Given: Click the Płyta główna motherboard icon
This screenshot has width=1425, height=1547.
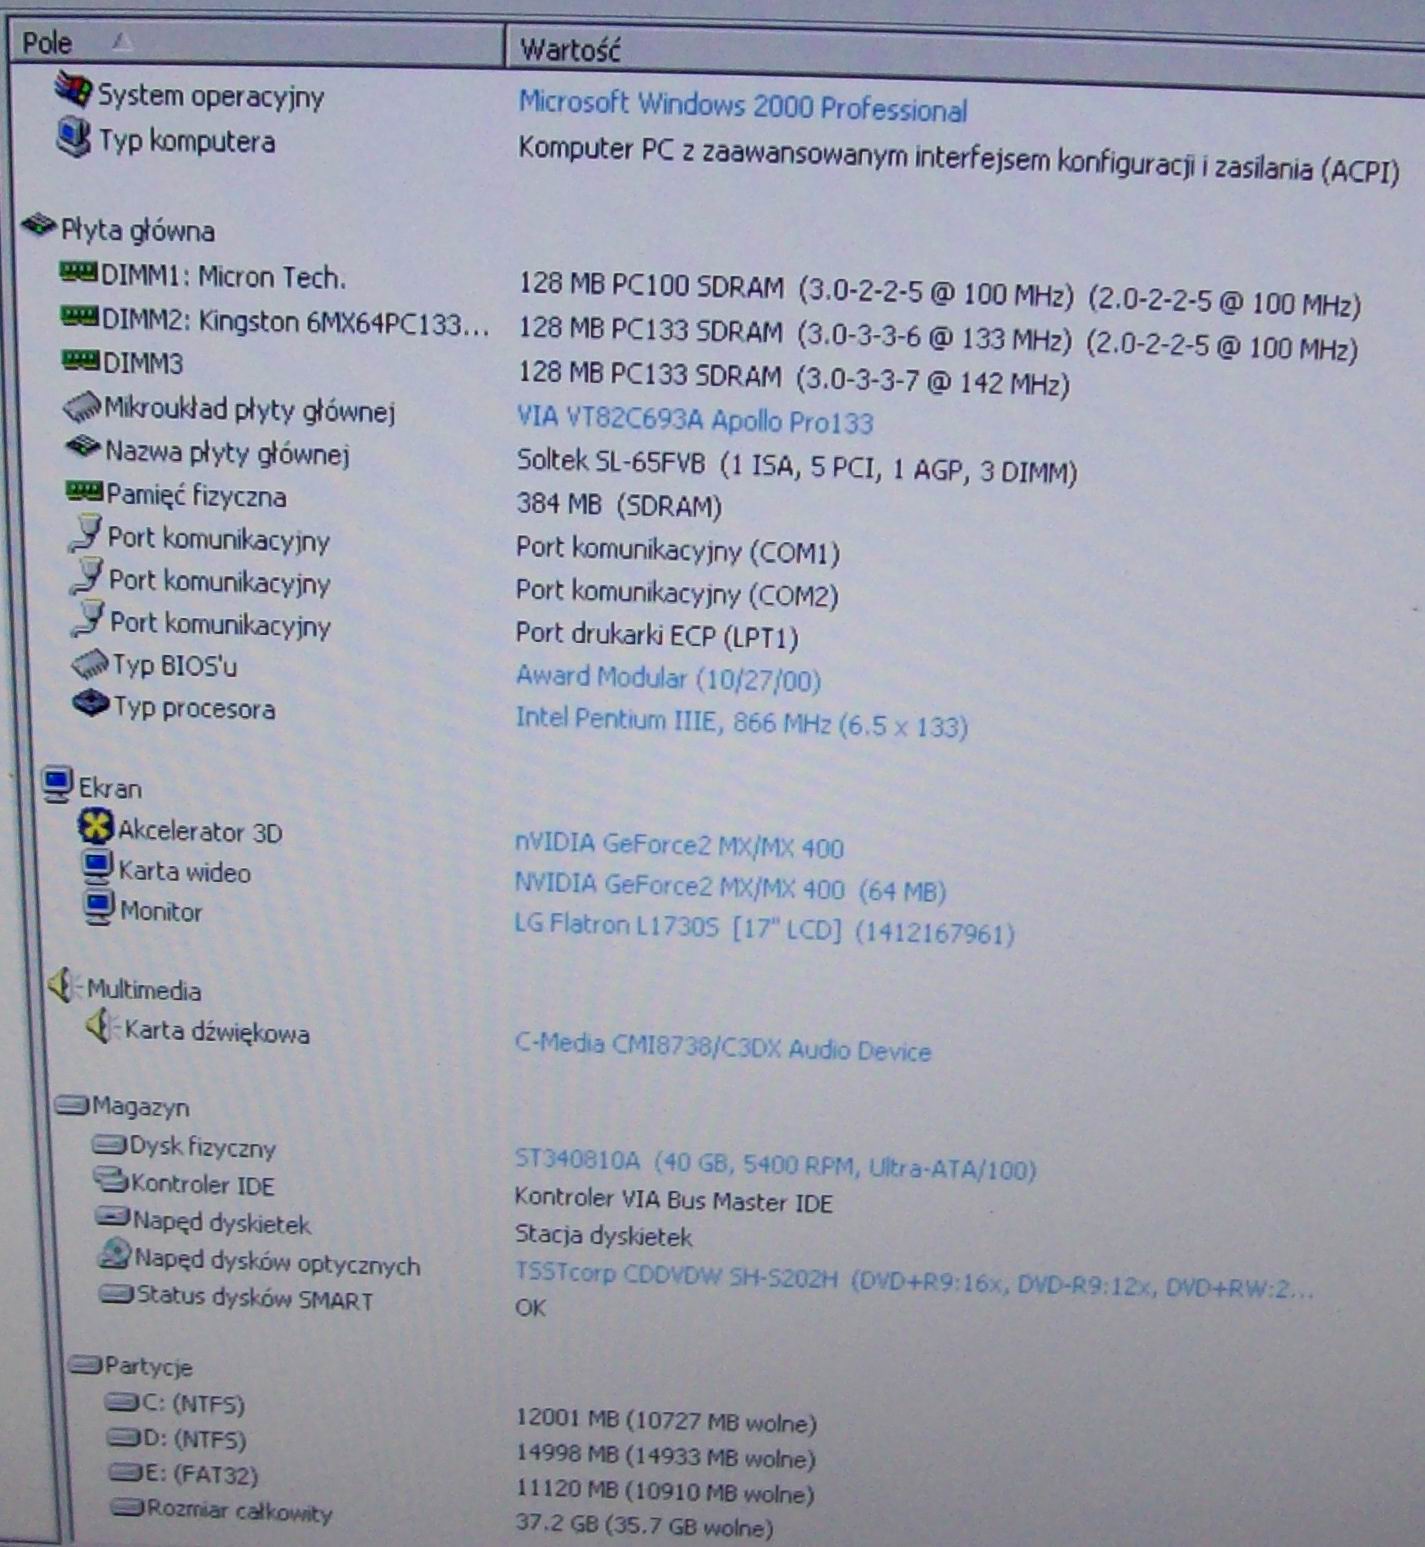Looking at the screenshot, I should (38, 226).
